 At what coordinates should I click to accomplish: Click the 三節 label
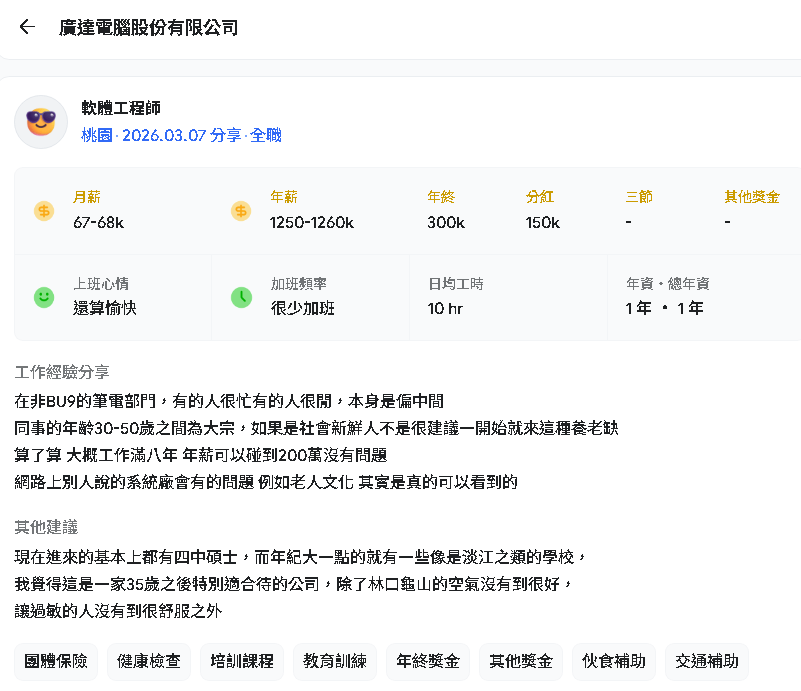coord(639,197)
